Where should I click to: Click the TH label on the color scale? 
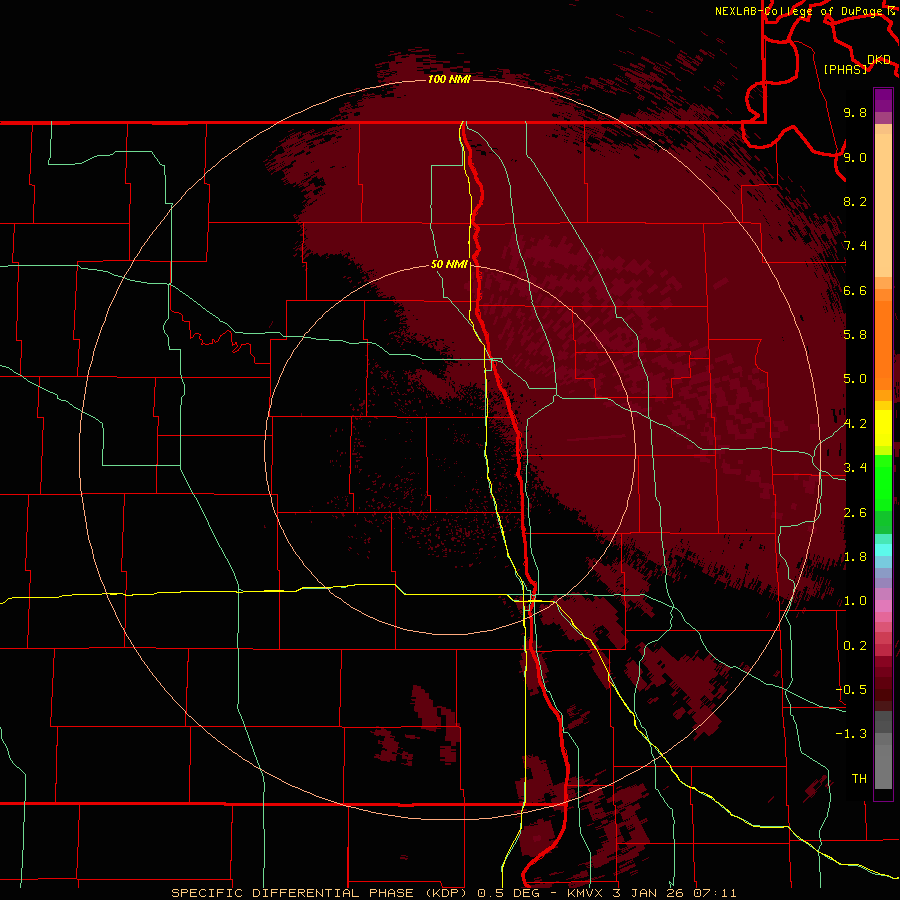[859, 779]
